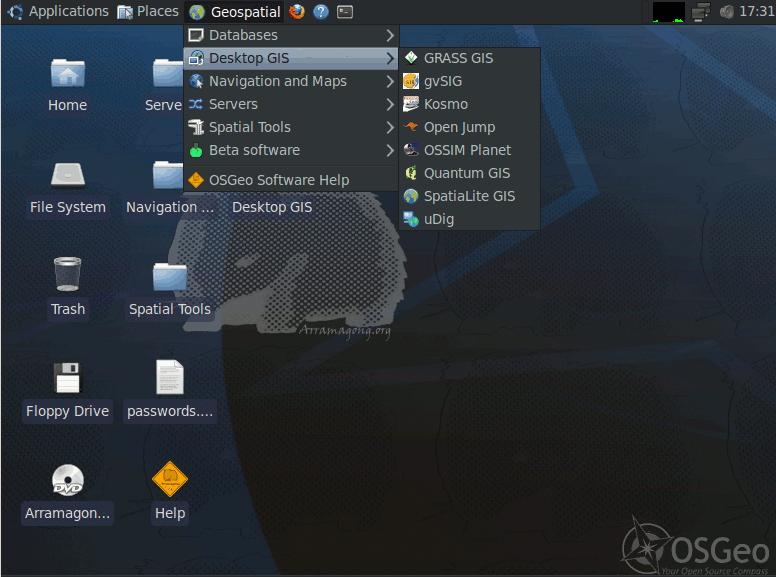Open the Places menu

[x=148, y=11]
